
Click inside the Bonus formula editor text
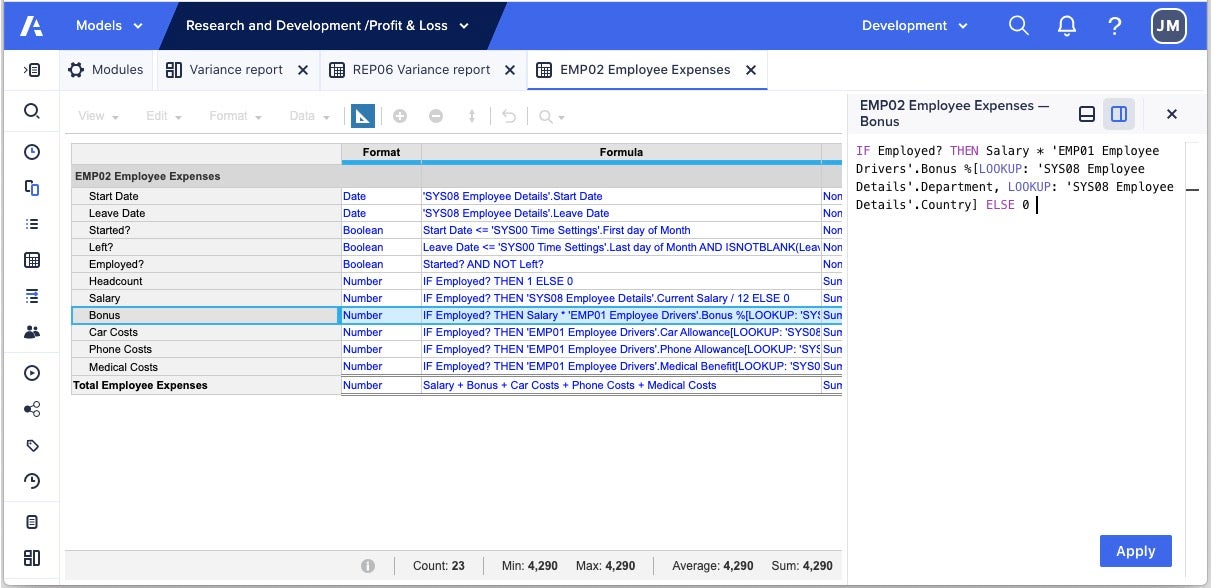pyautogui.click(x=1015, y=178)
